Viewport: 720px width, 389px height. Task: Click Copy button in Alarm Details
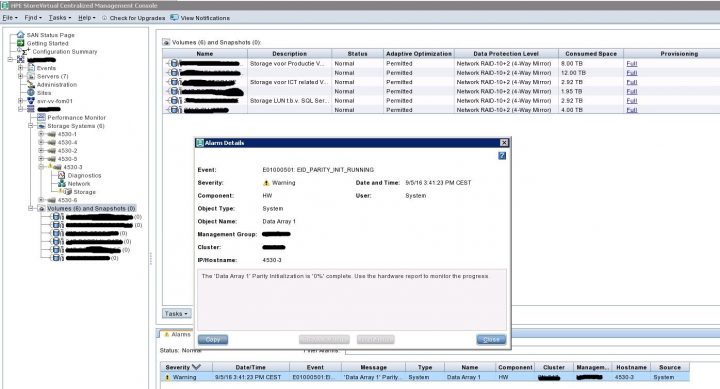(x=213, y=339)
